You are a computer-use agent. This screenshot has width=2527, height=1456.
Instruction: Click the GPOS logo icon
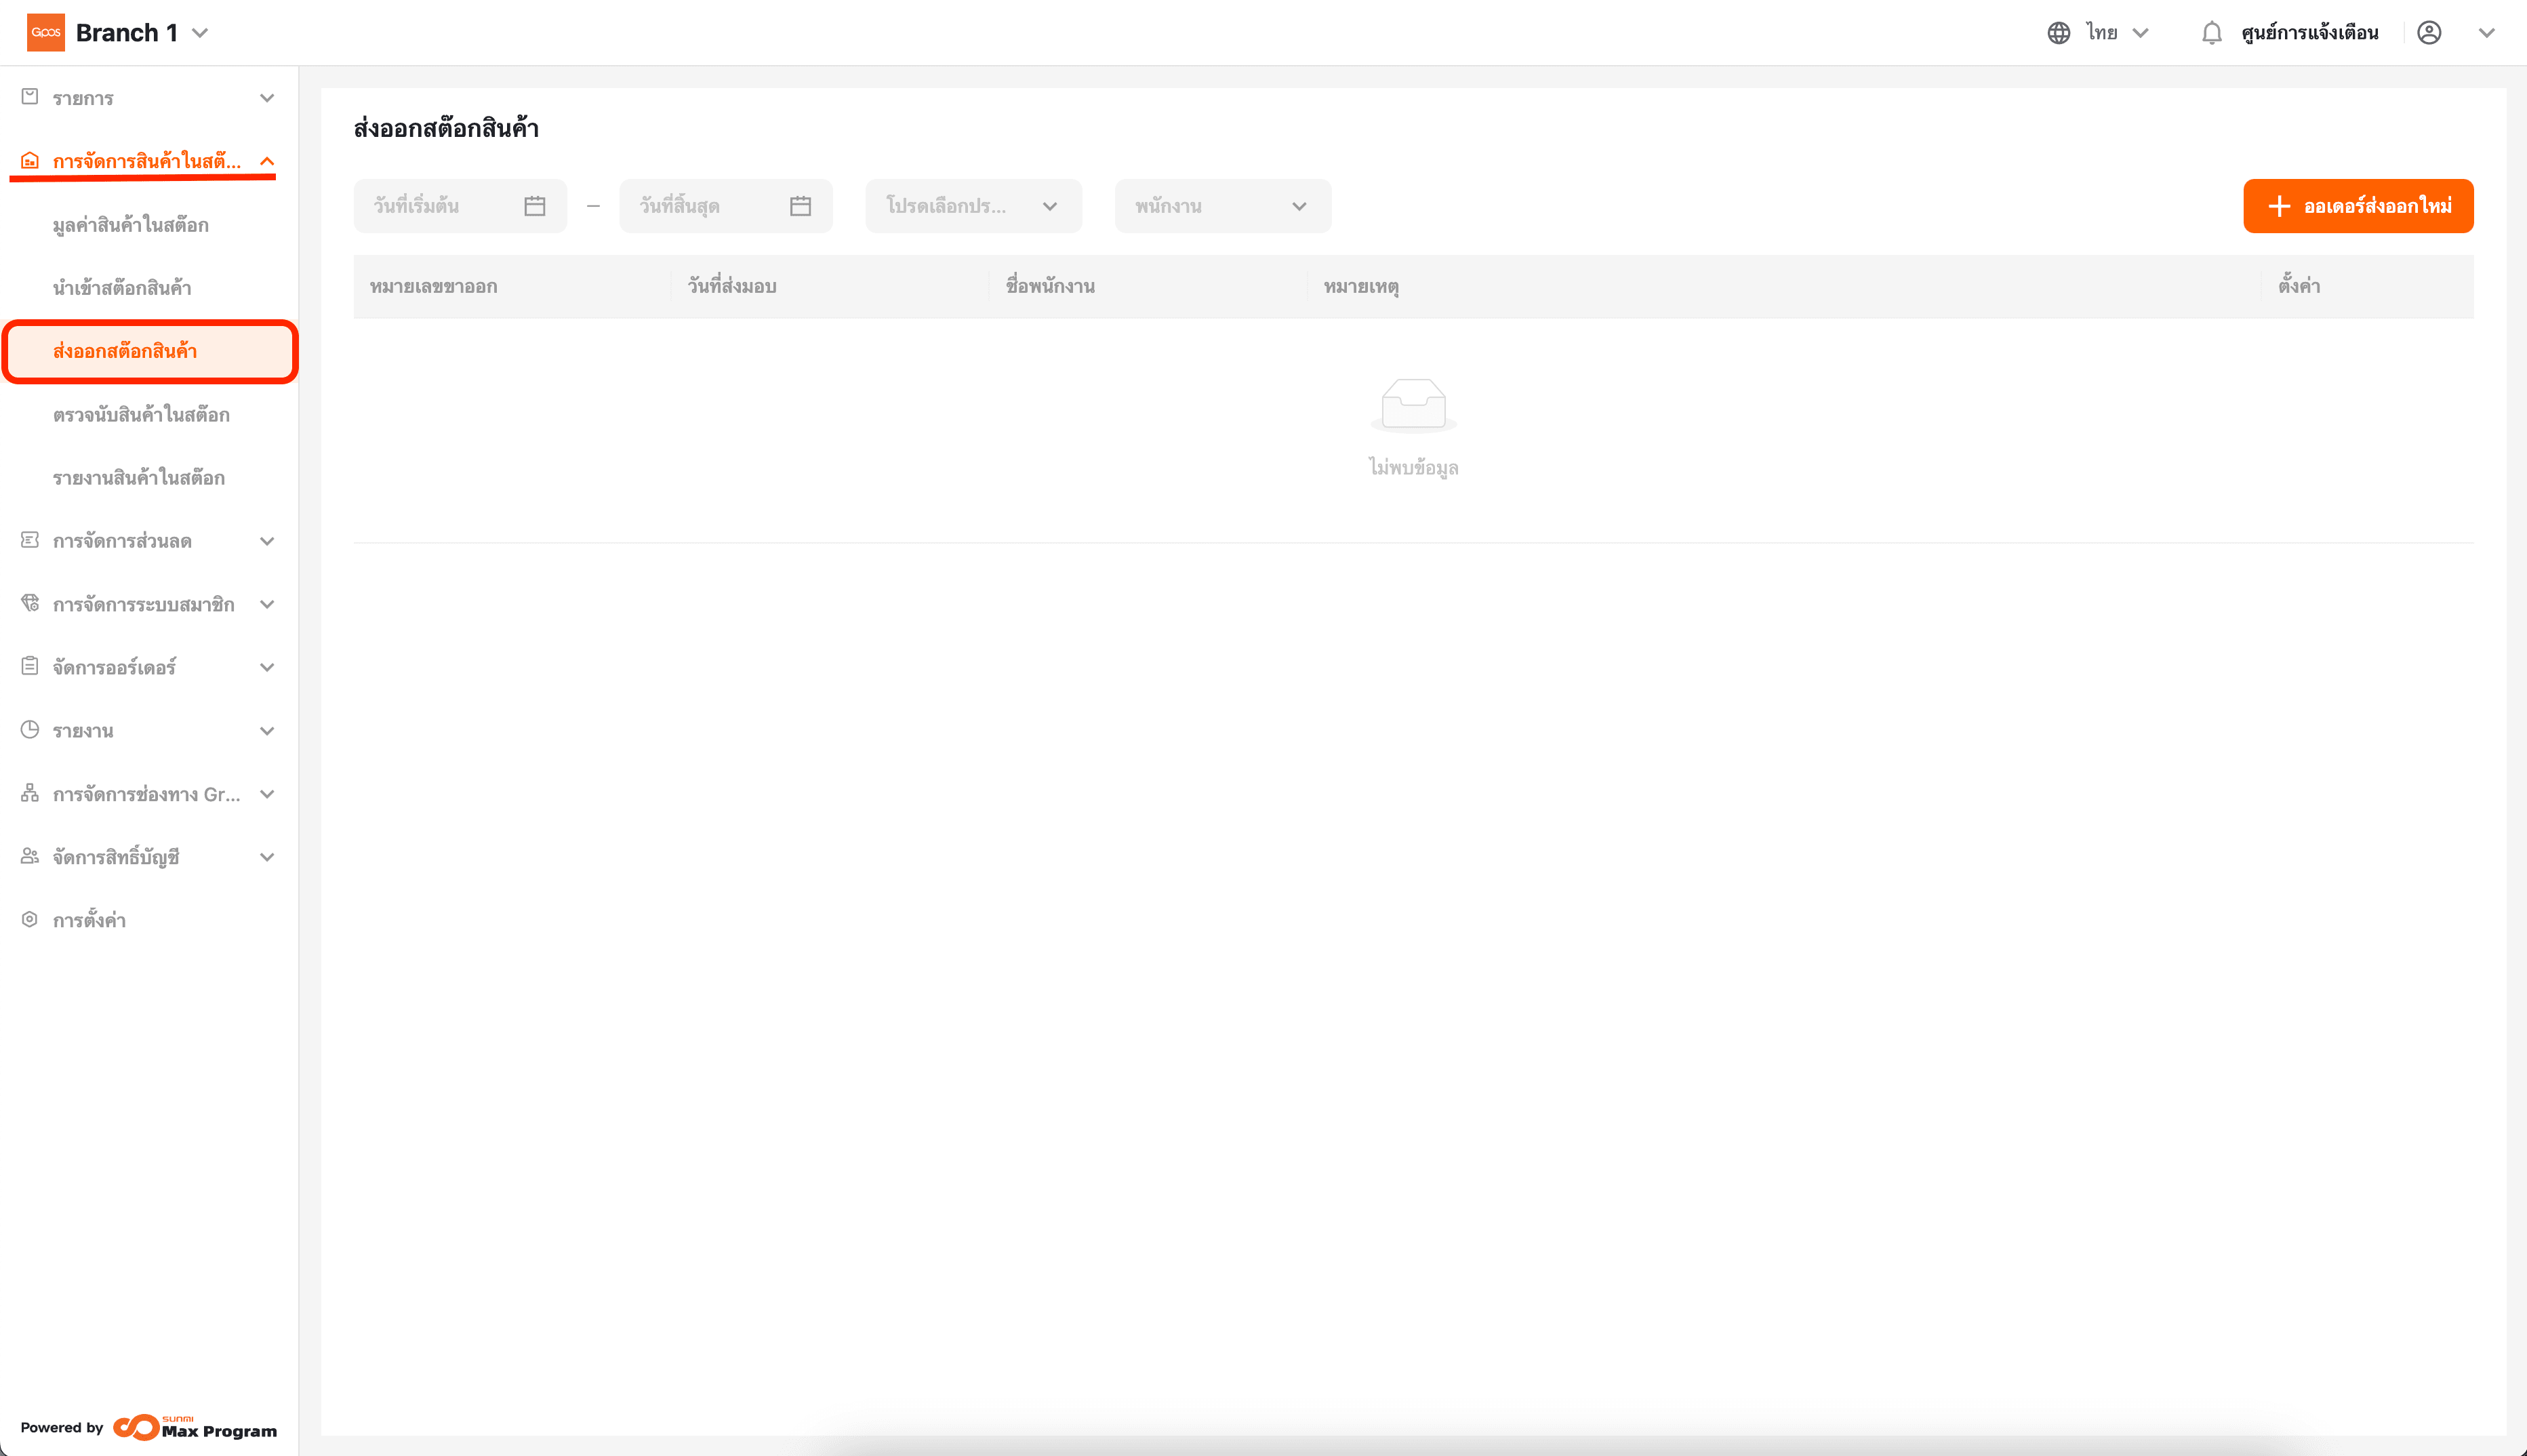pyautogui.click(x=45, y=33)
